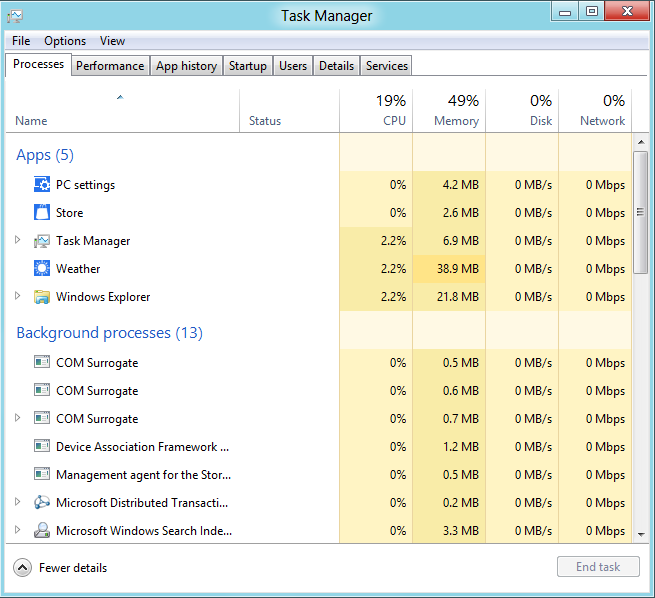The height and width of the screenshot is (598, 655).
Task: Click the Store app icon
Action: pos(42,213)
